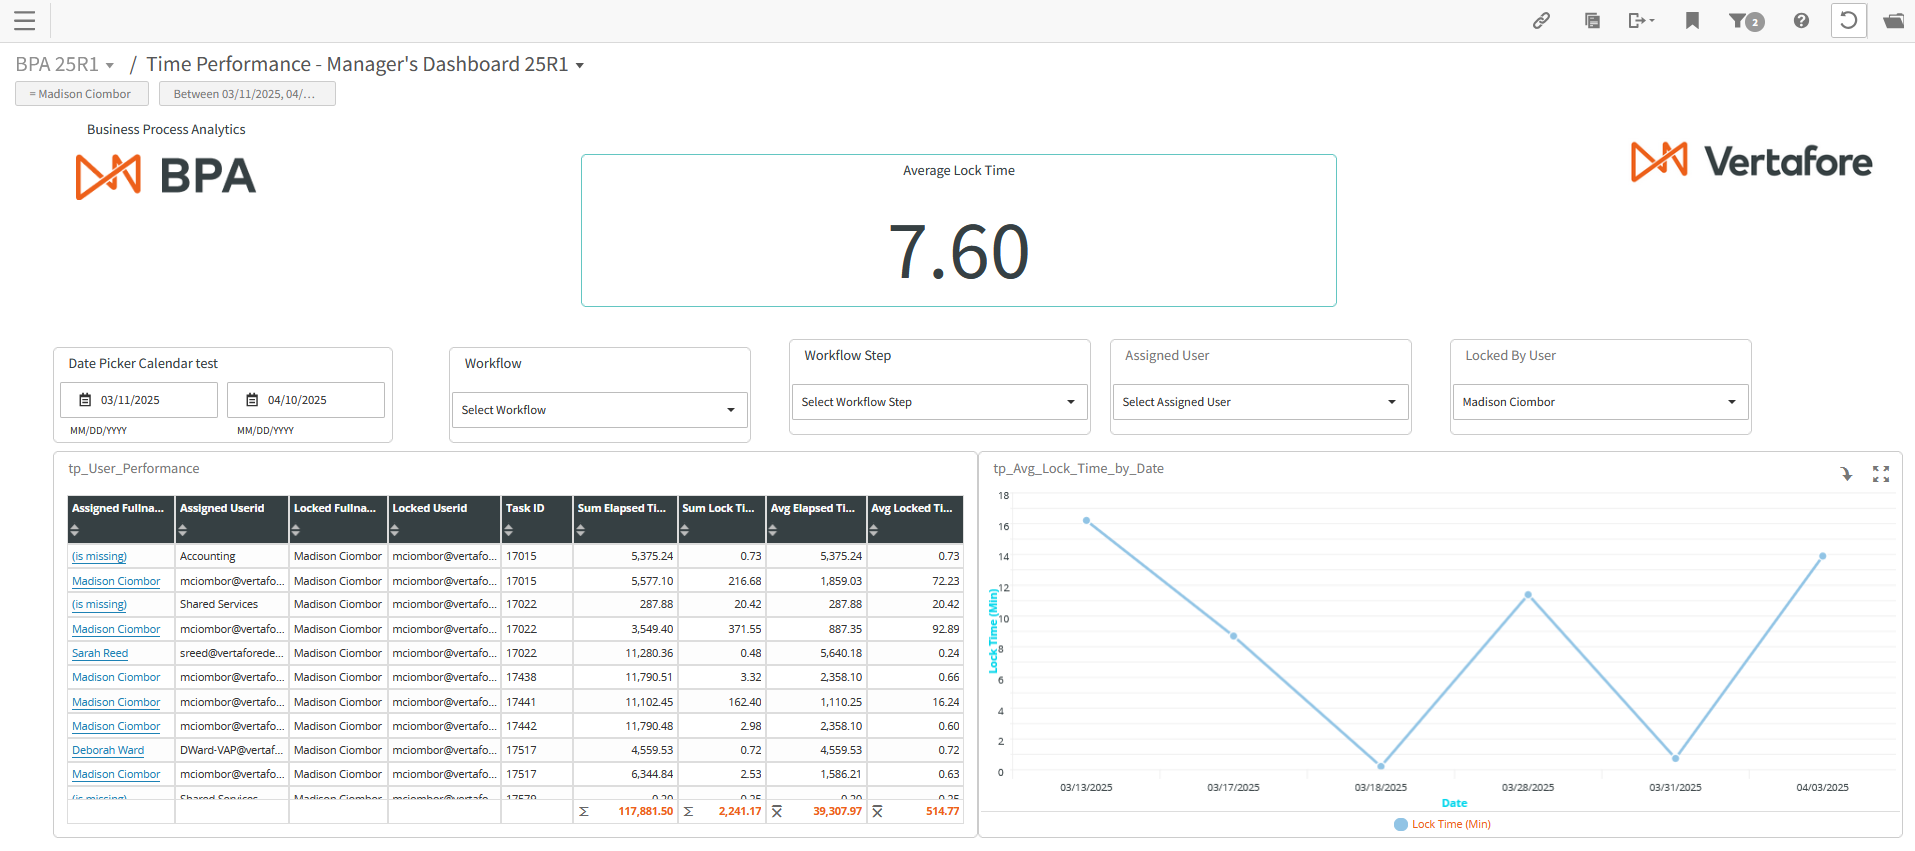Sort by Assigned Userid column arrows
The image size is (1915, 851).
[183, 530]
